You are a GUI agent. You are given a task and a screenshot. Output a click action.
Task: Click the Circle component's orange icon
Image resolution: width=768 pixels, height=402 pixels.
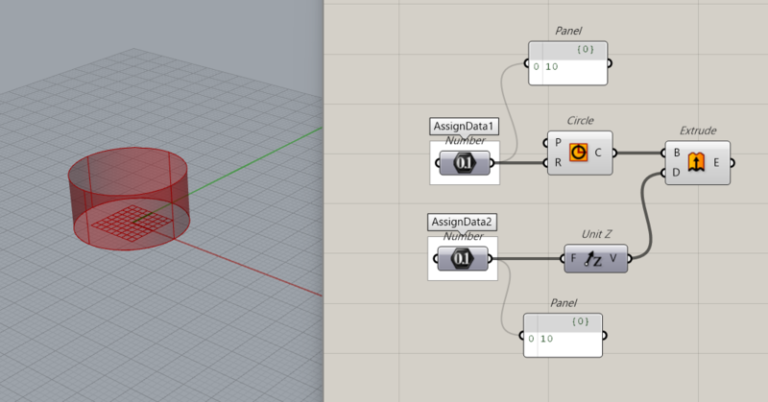click(x=578, y=153)
